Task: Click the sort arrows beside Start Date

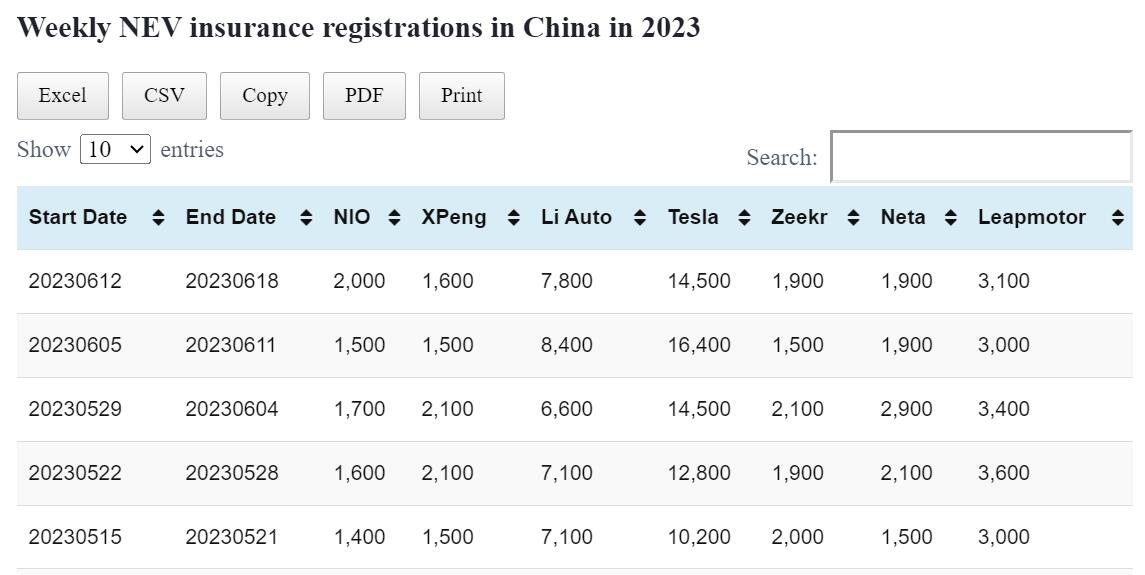Action: click(158, 218)
